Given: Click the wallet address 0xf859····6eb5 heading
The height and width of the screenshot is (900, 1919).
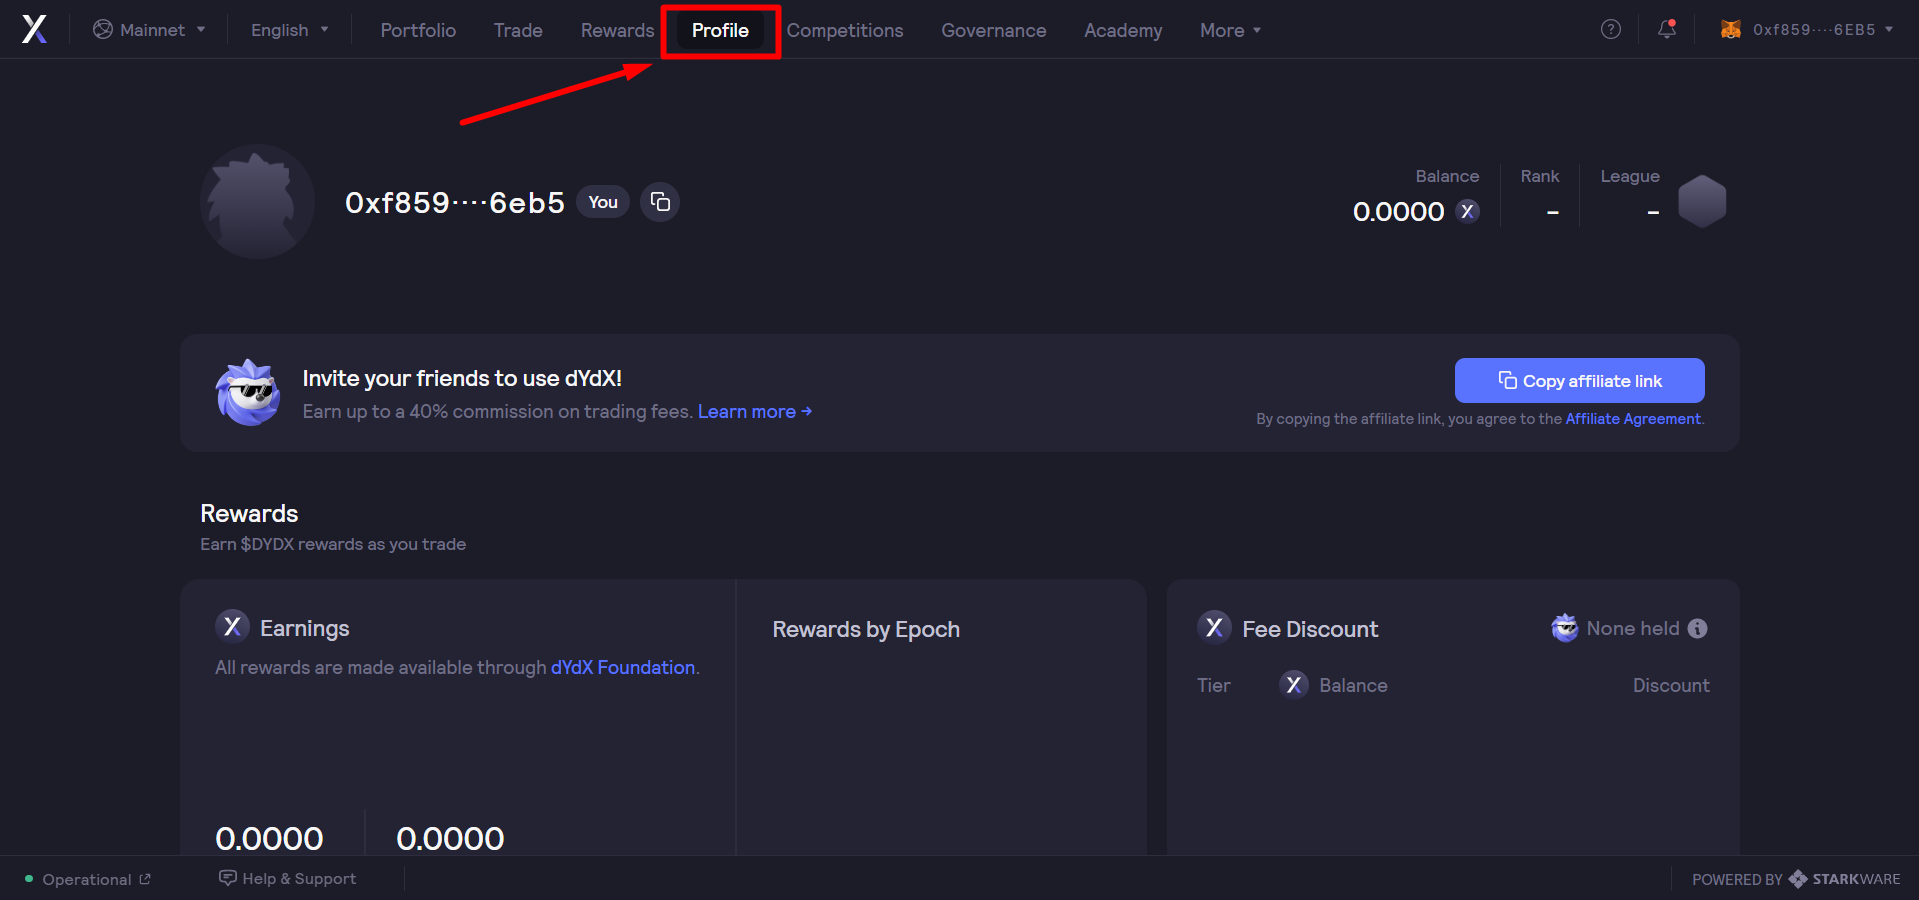Looking at the screenshot, I should pos(455,202).
